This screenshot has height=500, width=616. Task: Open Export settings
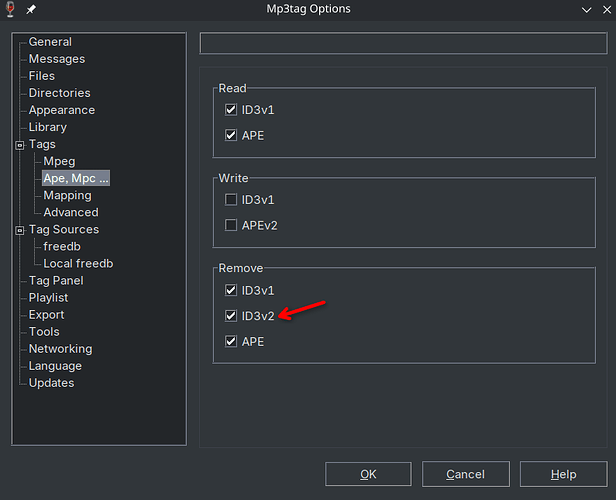46,315
